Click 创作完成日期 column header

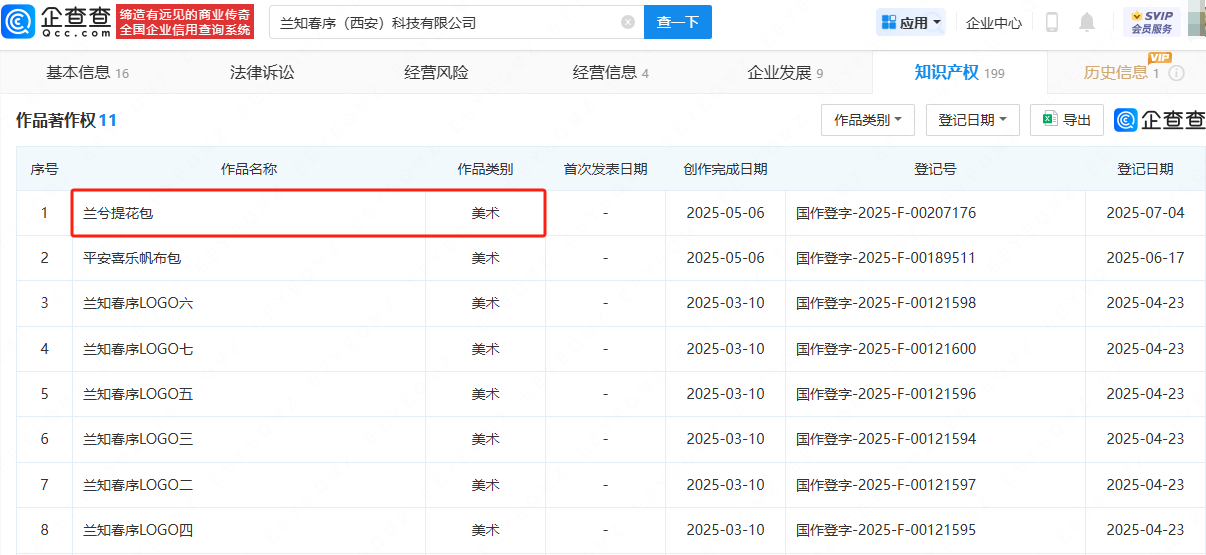pos(725,169)
